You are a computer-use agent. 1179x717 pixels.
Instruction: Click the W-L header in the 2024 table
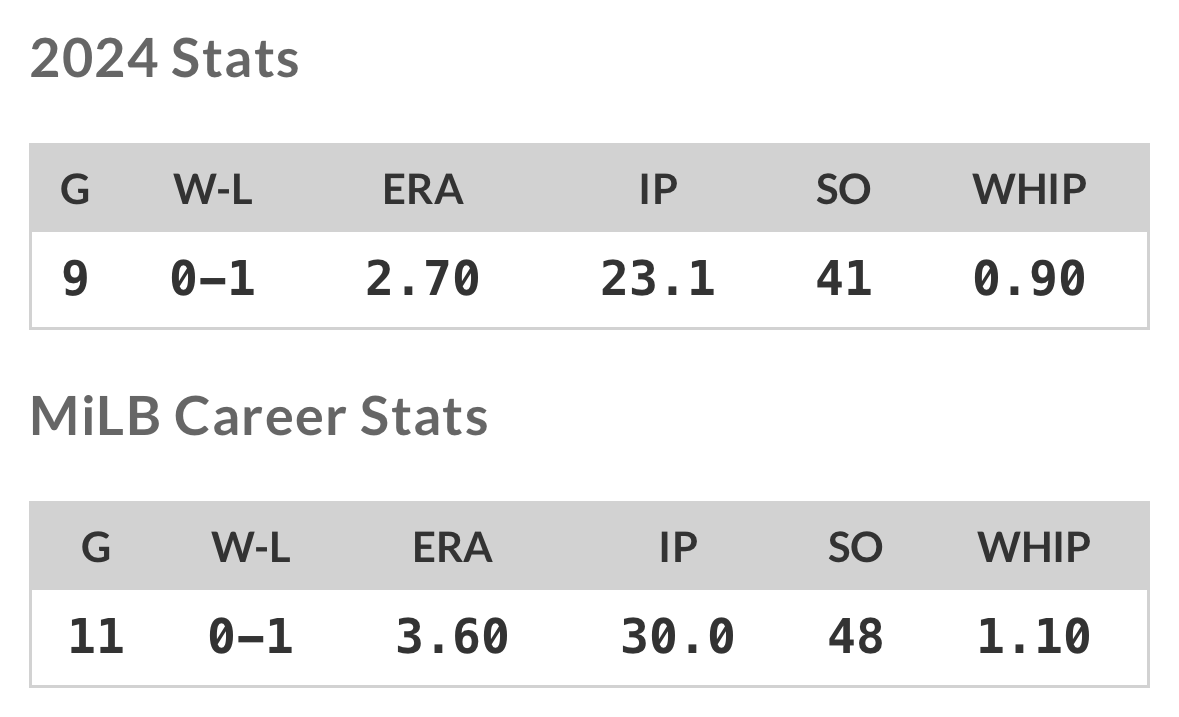[213, 189]
